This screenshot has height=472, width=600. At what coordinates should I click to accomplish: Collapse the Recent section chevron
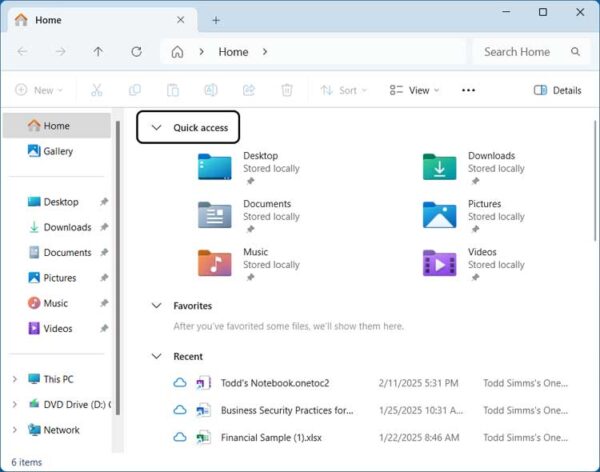pyautogui.click(x=156, y=356)
